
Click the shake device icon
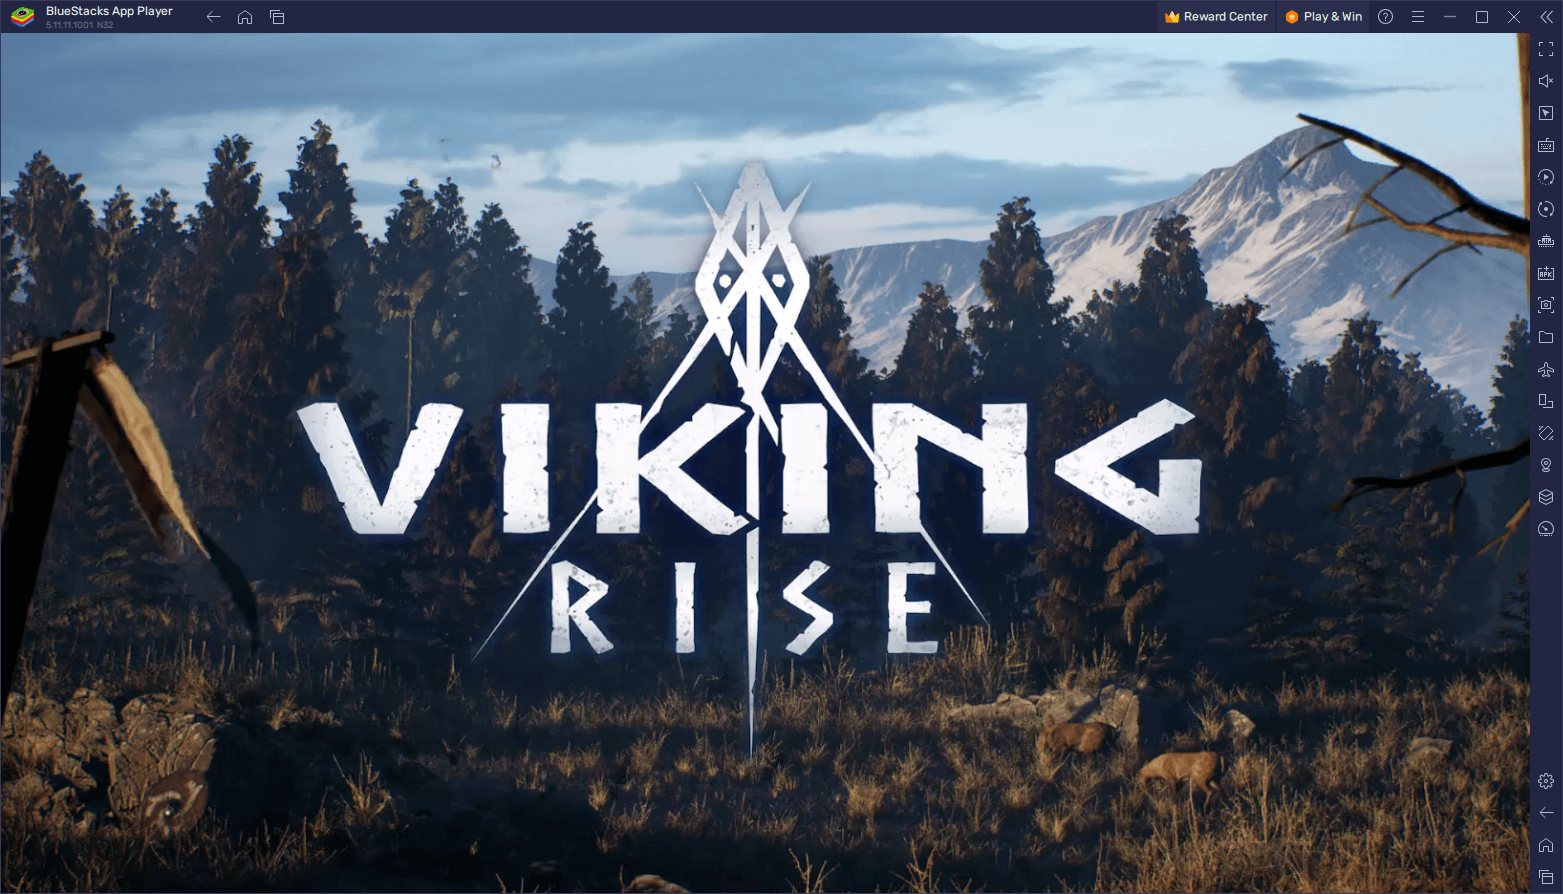pyautogui.click(x=1546, y=433)
